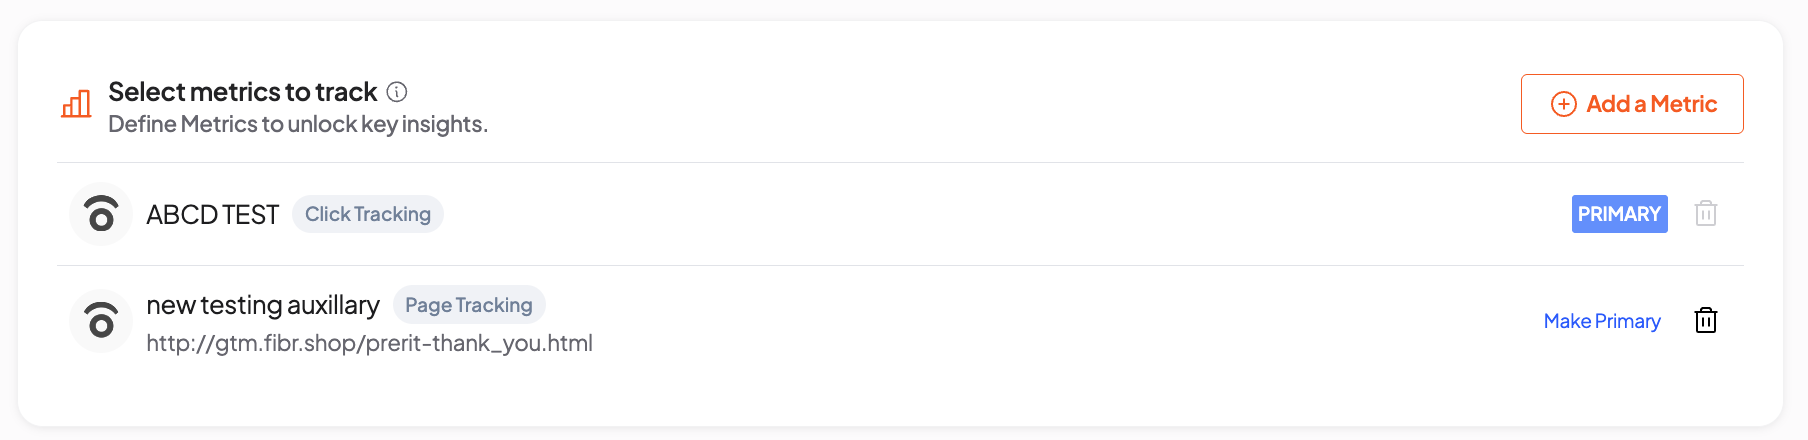Select the ABCD TEST metric name
The image size is (1808, 440).
(x=212, y=215)
